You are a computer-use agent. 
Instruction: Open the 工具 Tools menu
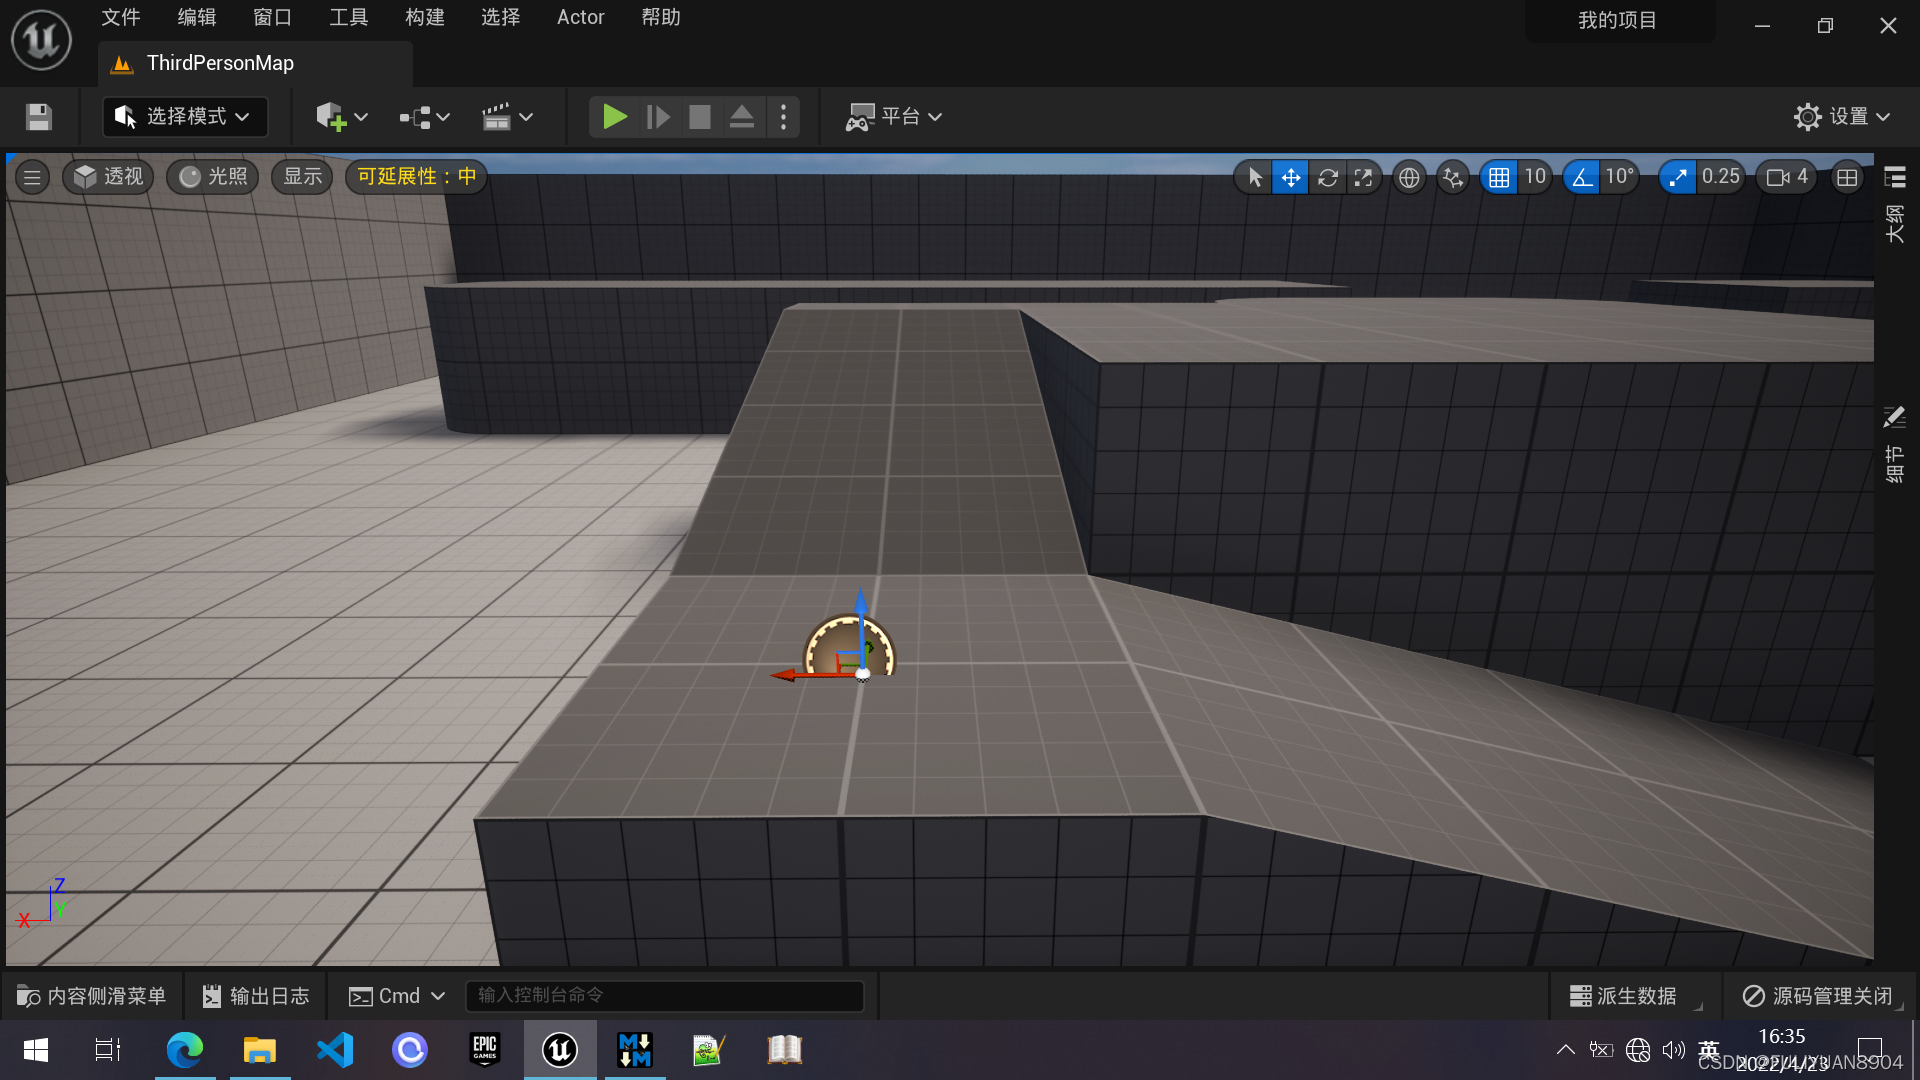pyautogui.click(x=348, y=18)
